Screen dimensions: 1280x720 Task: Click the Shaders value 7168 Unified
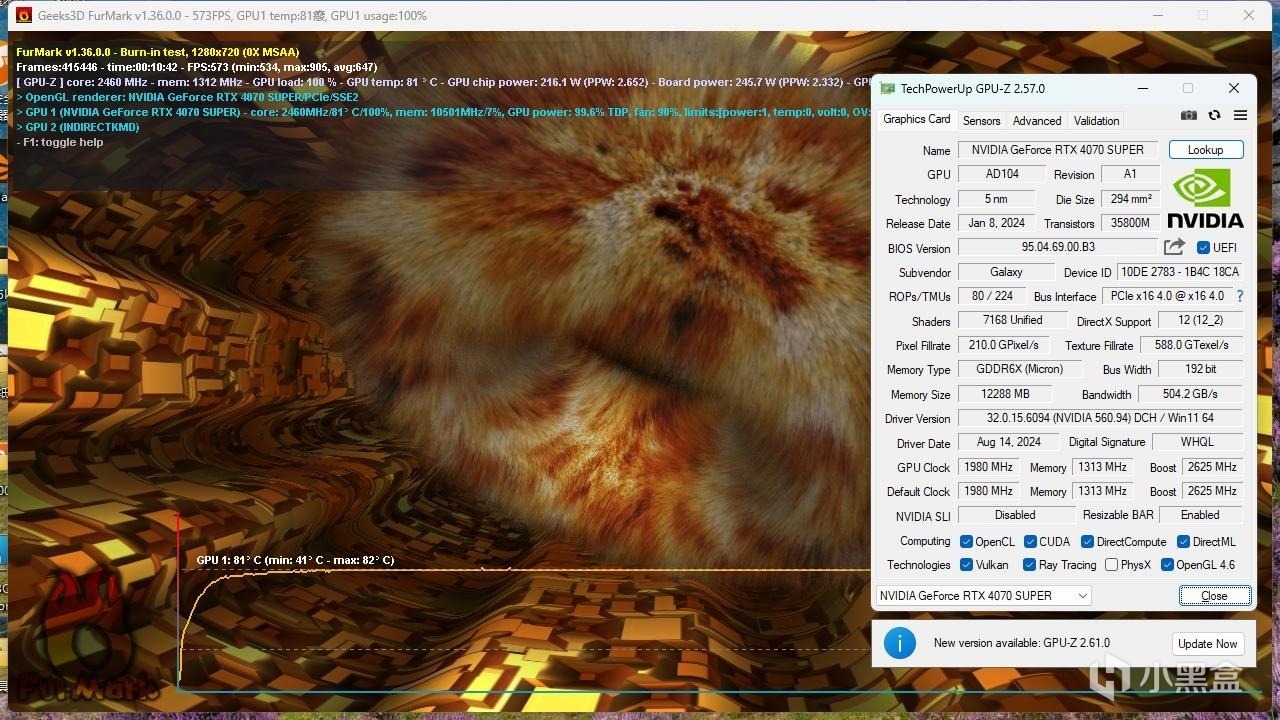(x=1012, y=320)
